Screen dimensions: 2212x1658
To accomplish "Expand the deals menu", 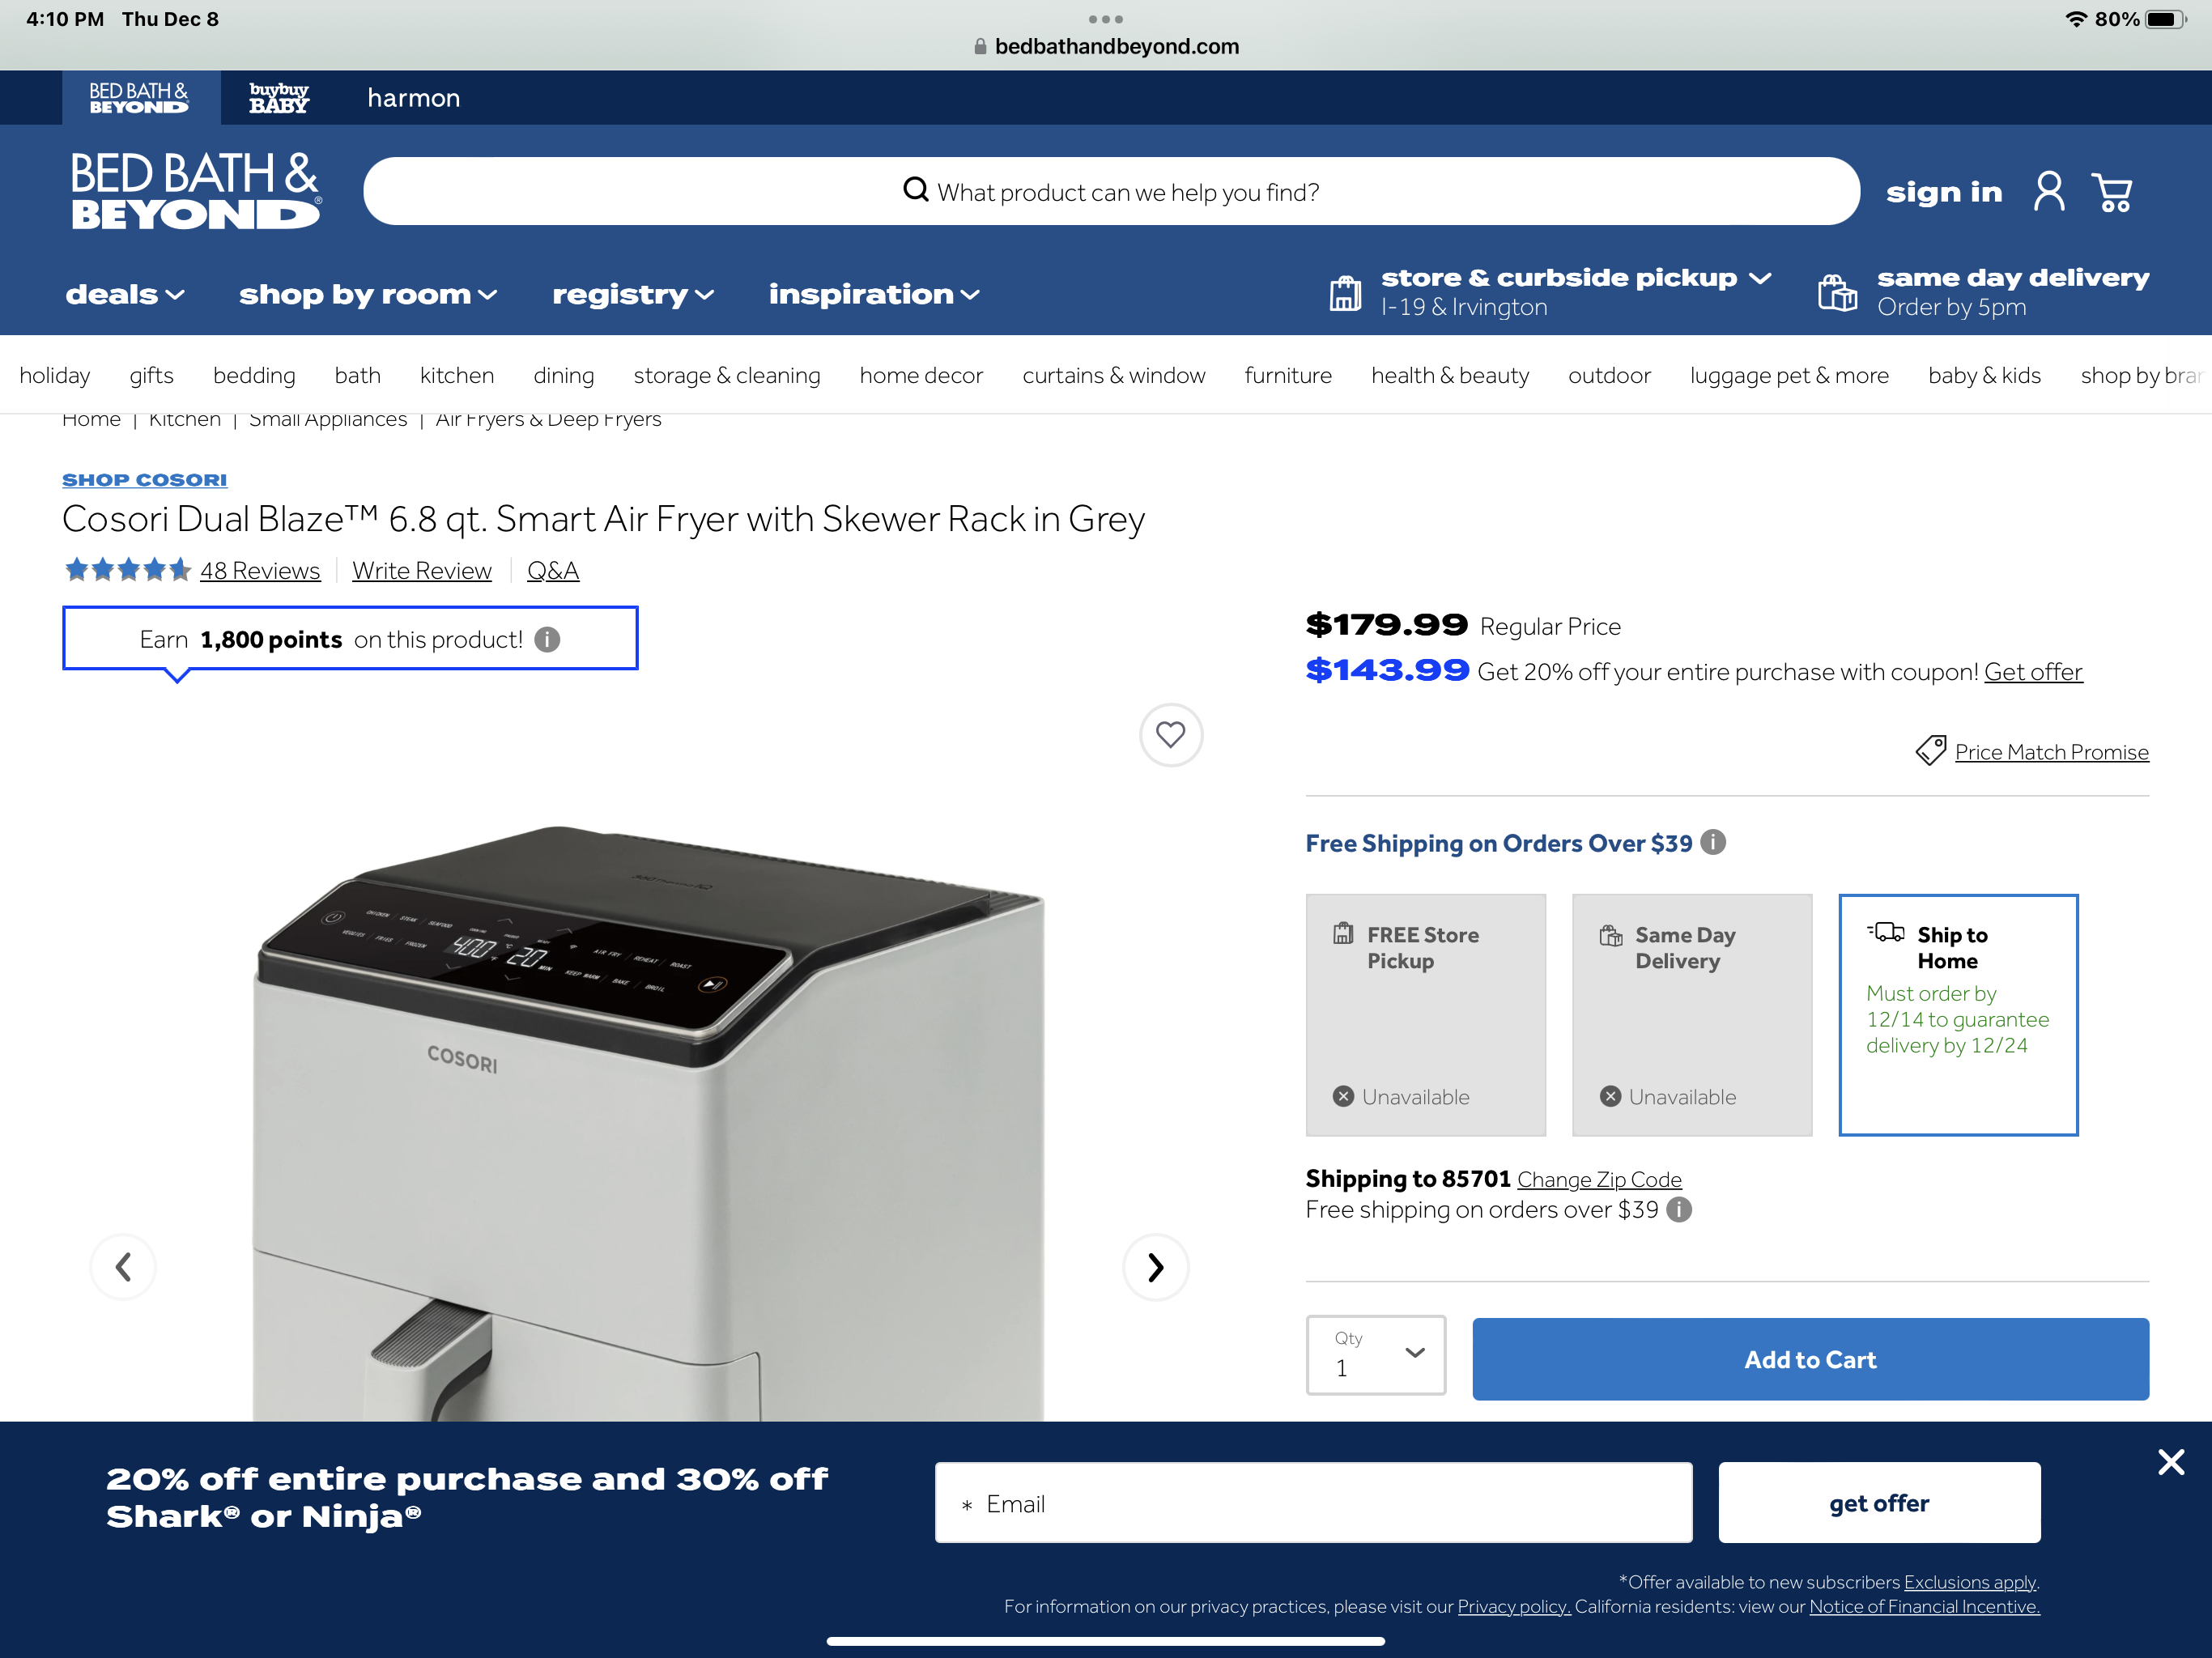I will point(125,294).
